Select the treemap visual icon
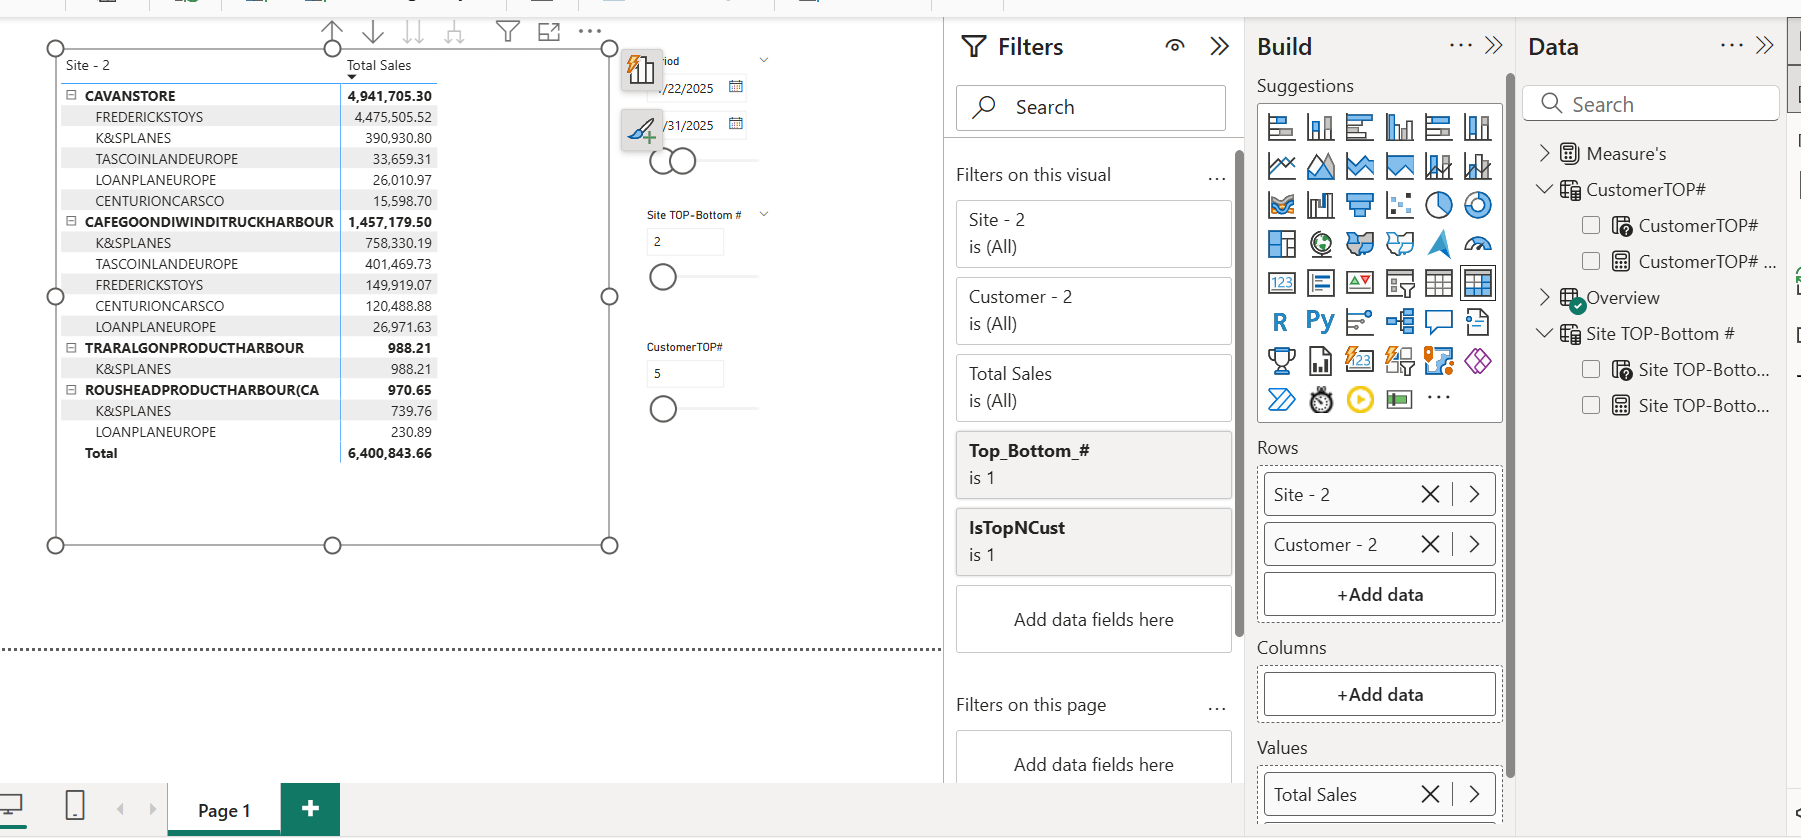The height and width of the screenshot is (838, 1801). 1282,244
